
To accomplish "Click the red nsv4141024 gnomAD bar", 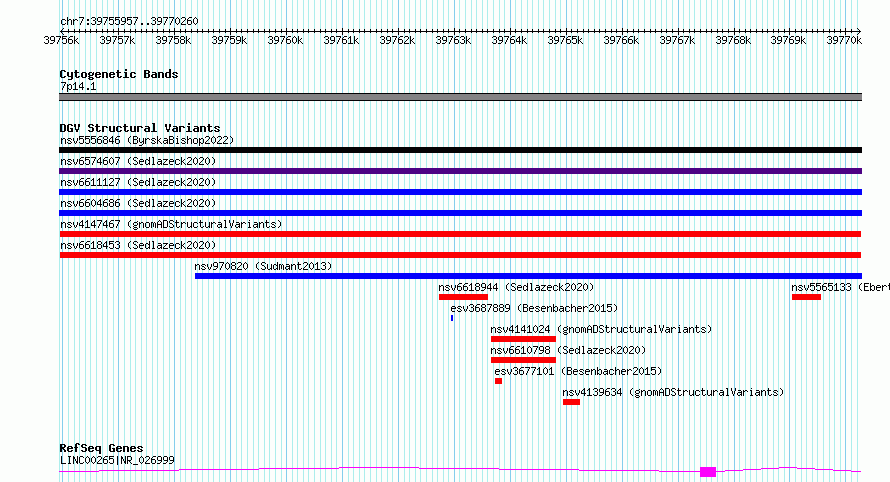I will (x=523, y=339).
